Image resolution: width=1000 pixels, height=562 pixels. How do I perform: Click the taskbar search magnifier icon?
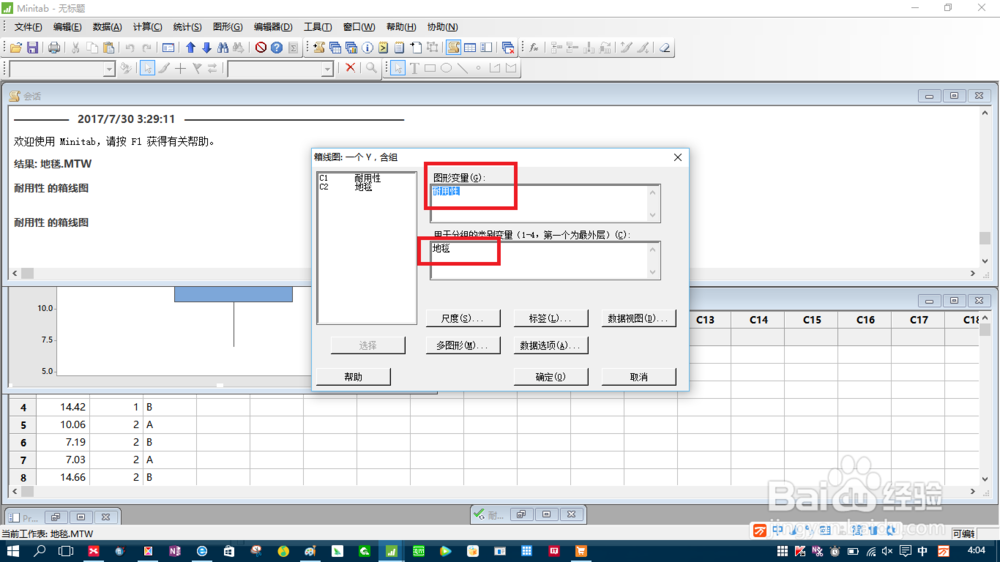click(x=40, y=551)
